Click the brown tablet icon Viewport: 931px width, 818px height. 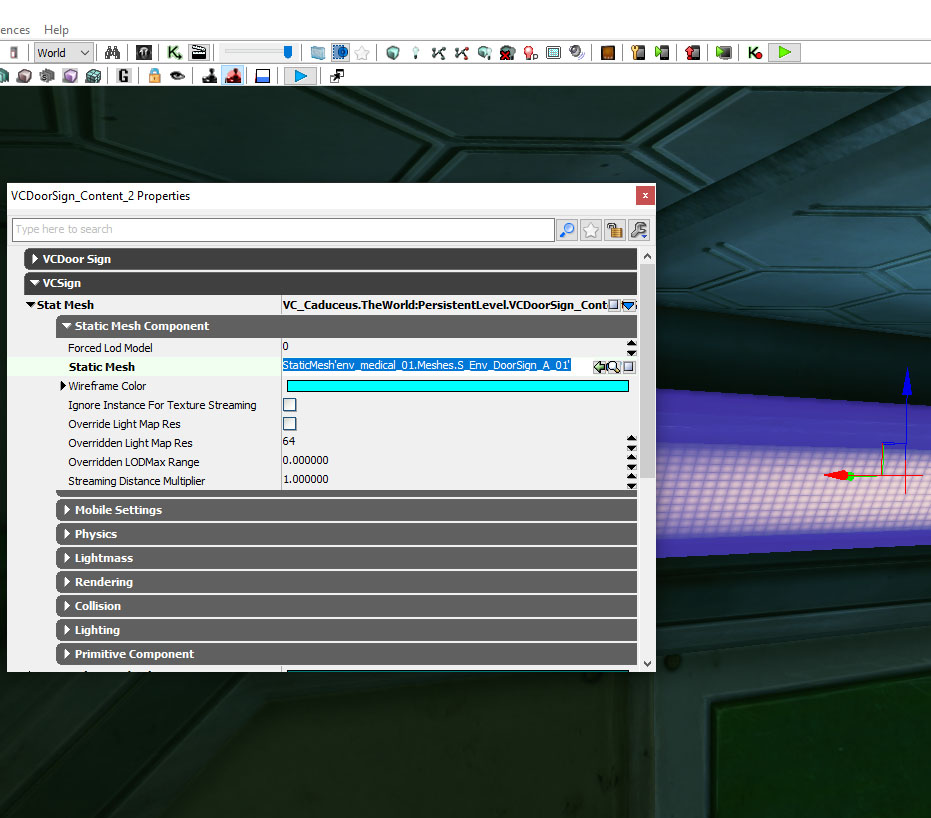tap(607, 53)
